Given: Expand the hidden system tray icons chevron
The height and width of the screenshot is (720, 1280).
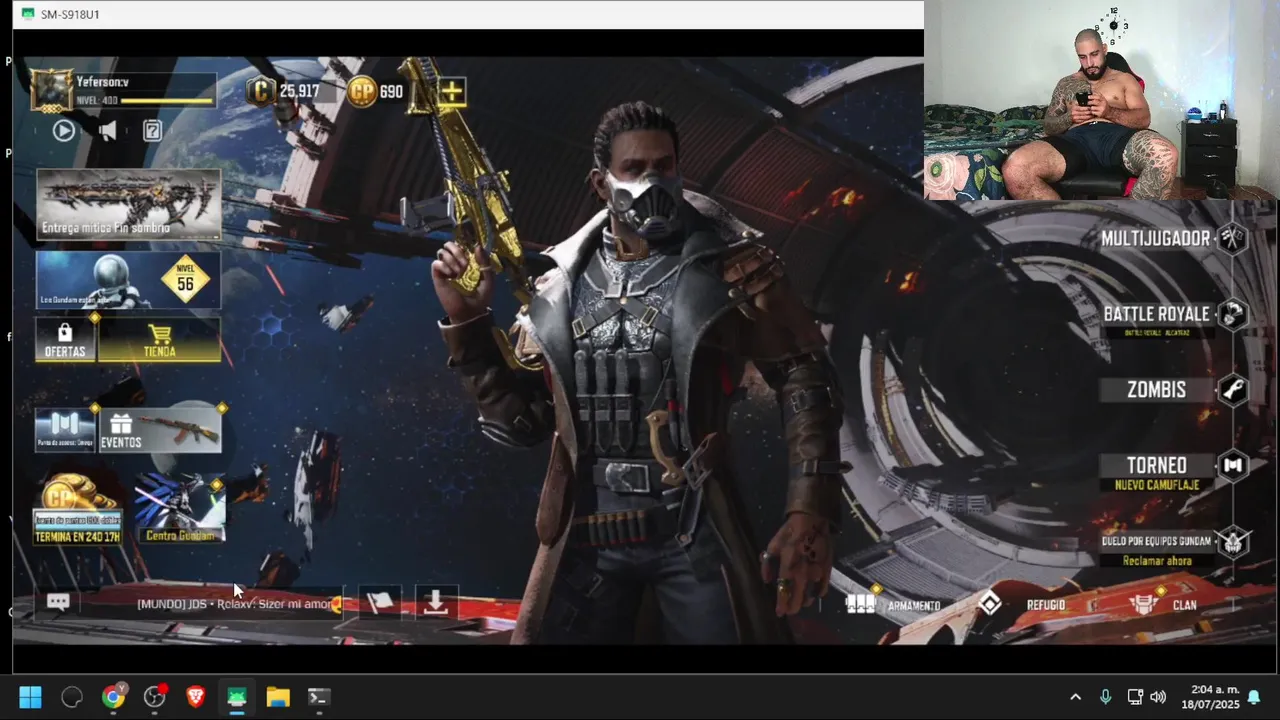Looking at the screenshot, I should 1075,697.
